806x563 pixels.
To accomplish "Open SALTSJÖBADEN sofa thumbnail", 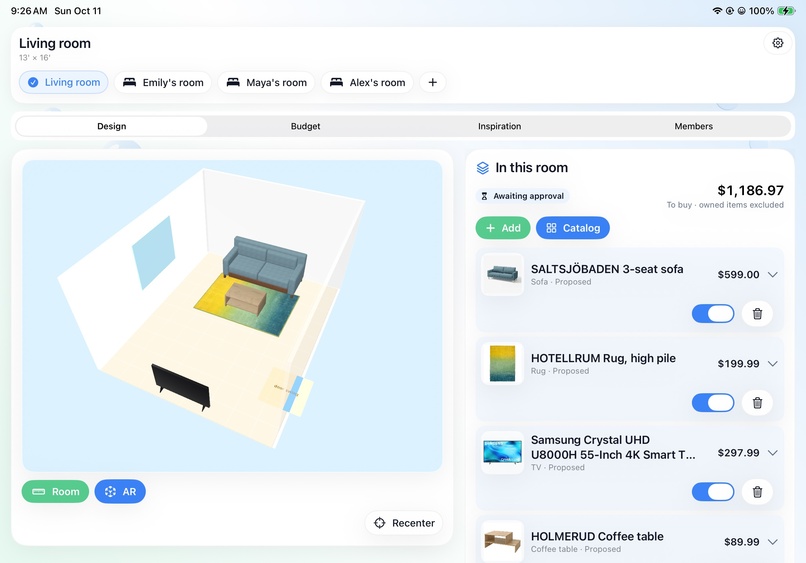I will pos(502,274).
